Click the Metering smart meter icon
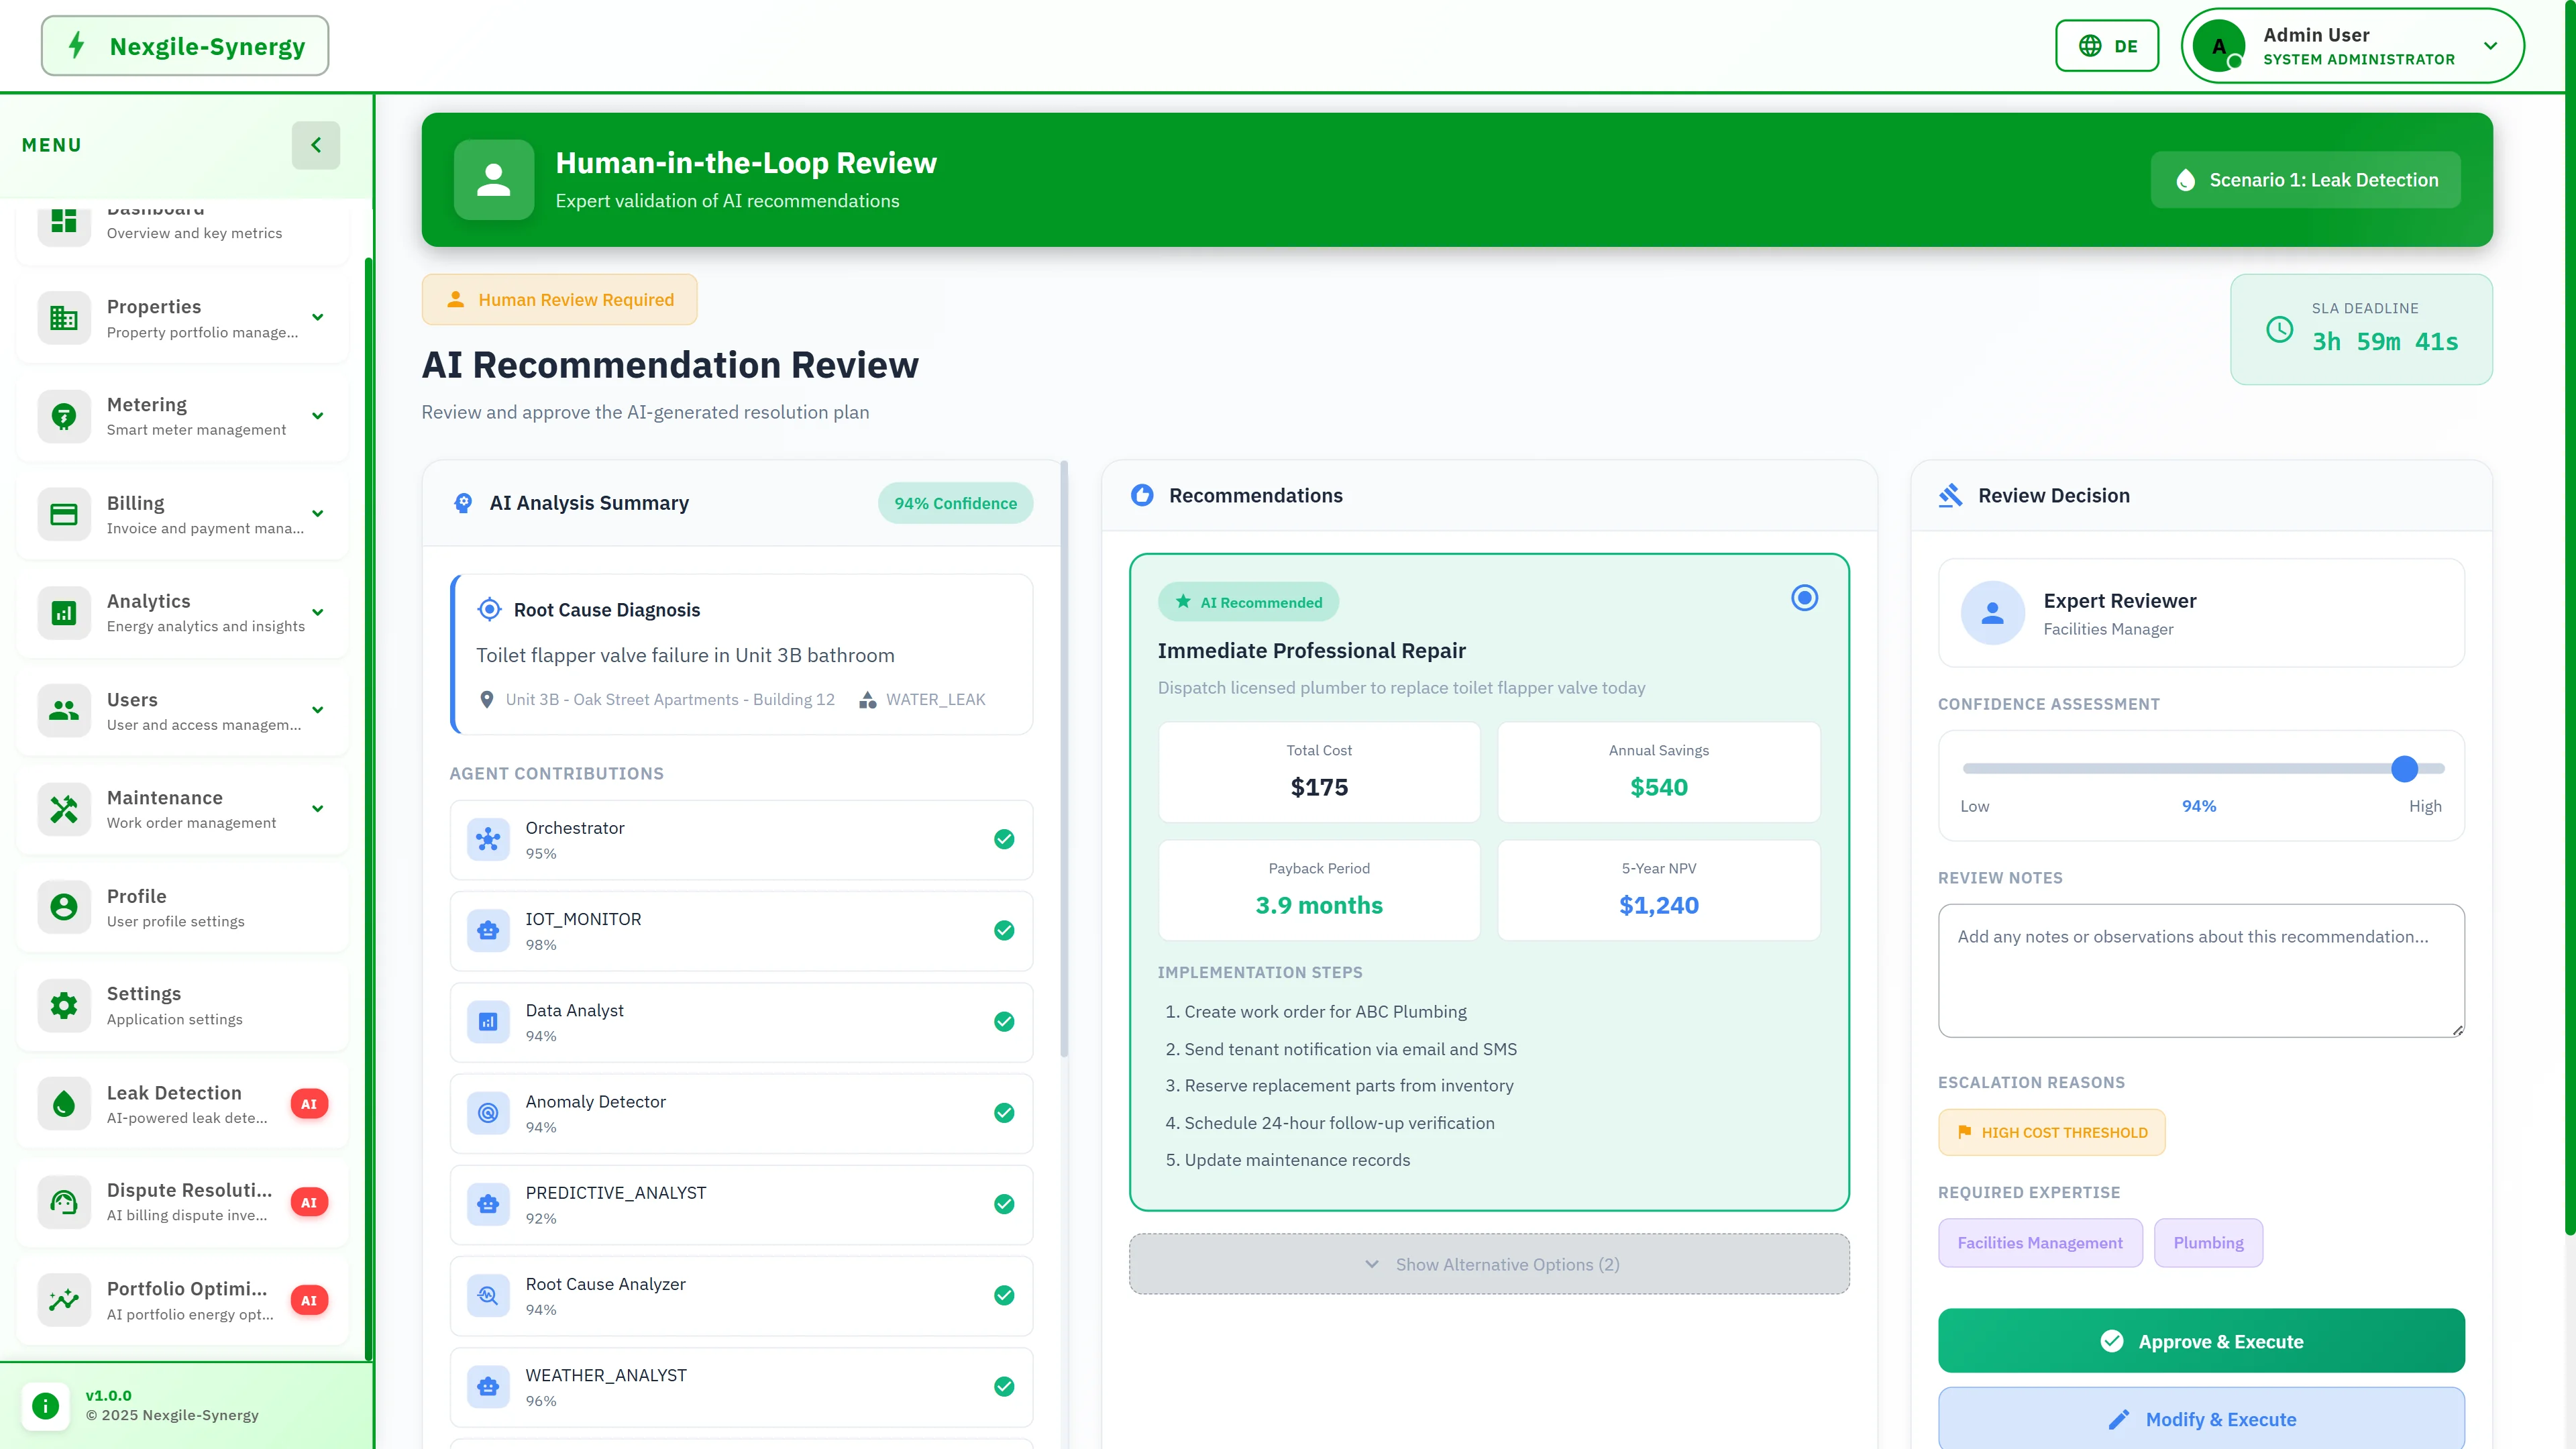This screenshot has width=2576, height=1449. pyautogui.click(x=63, y=416)
